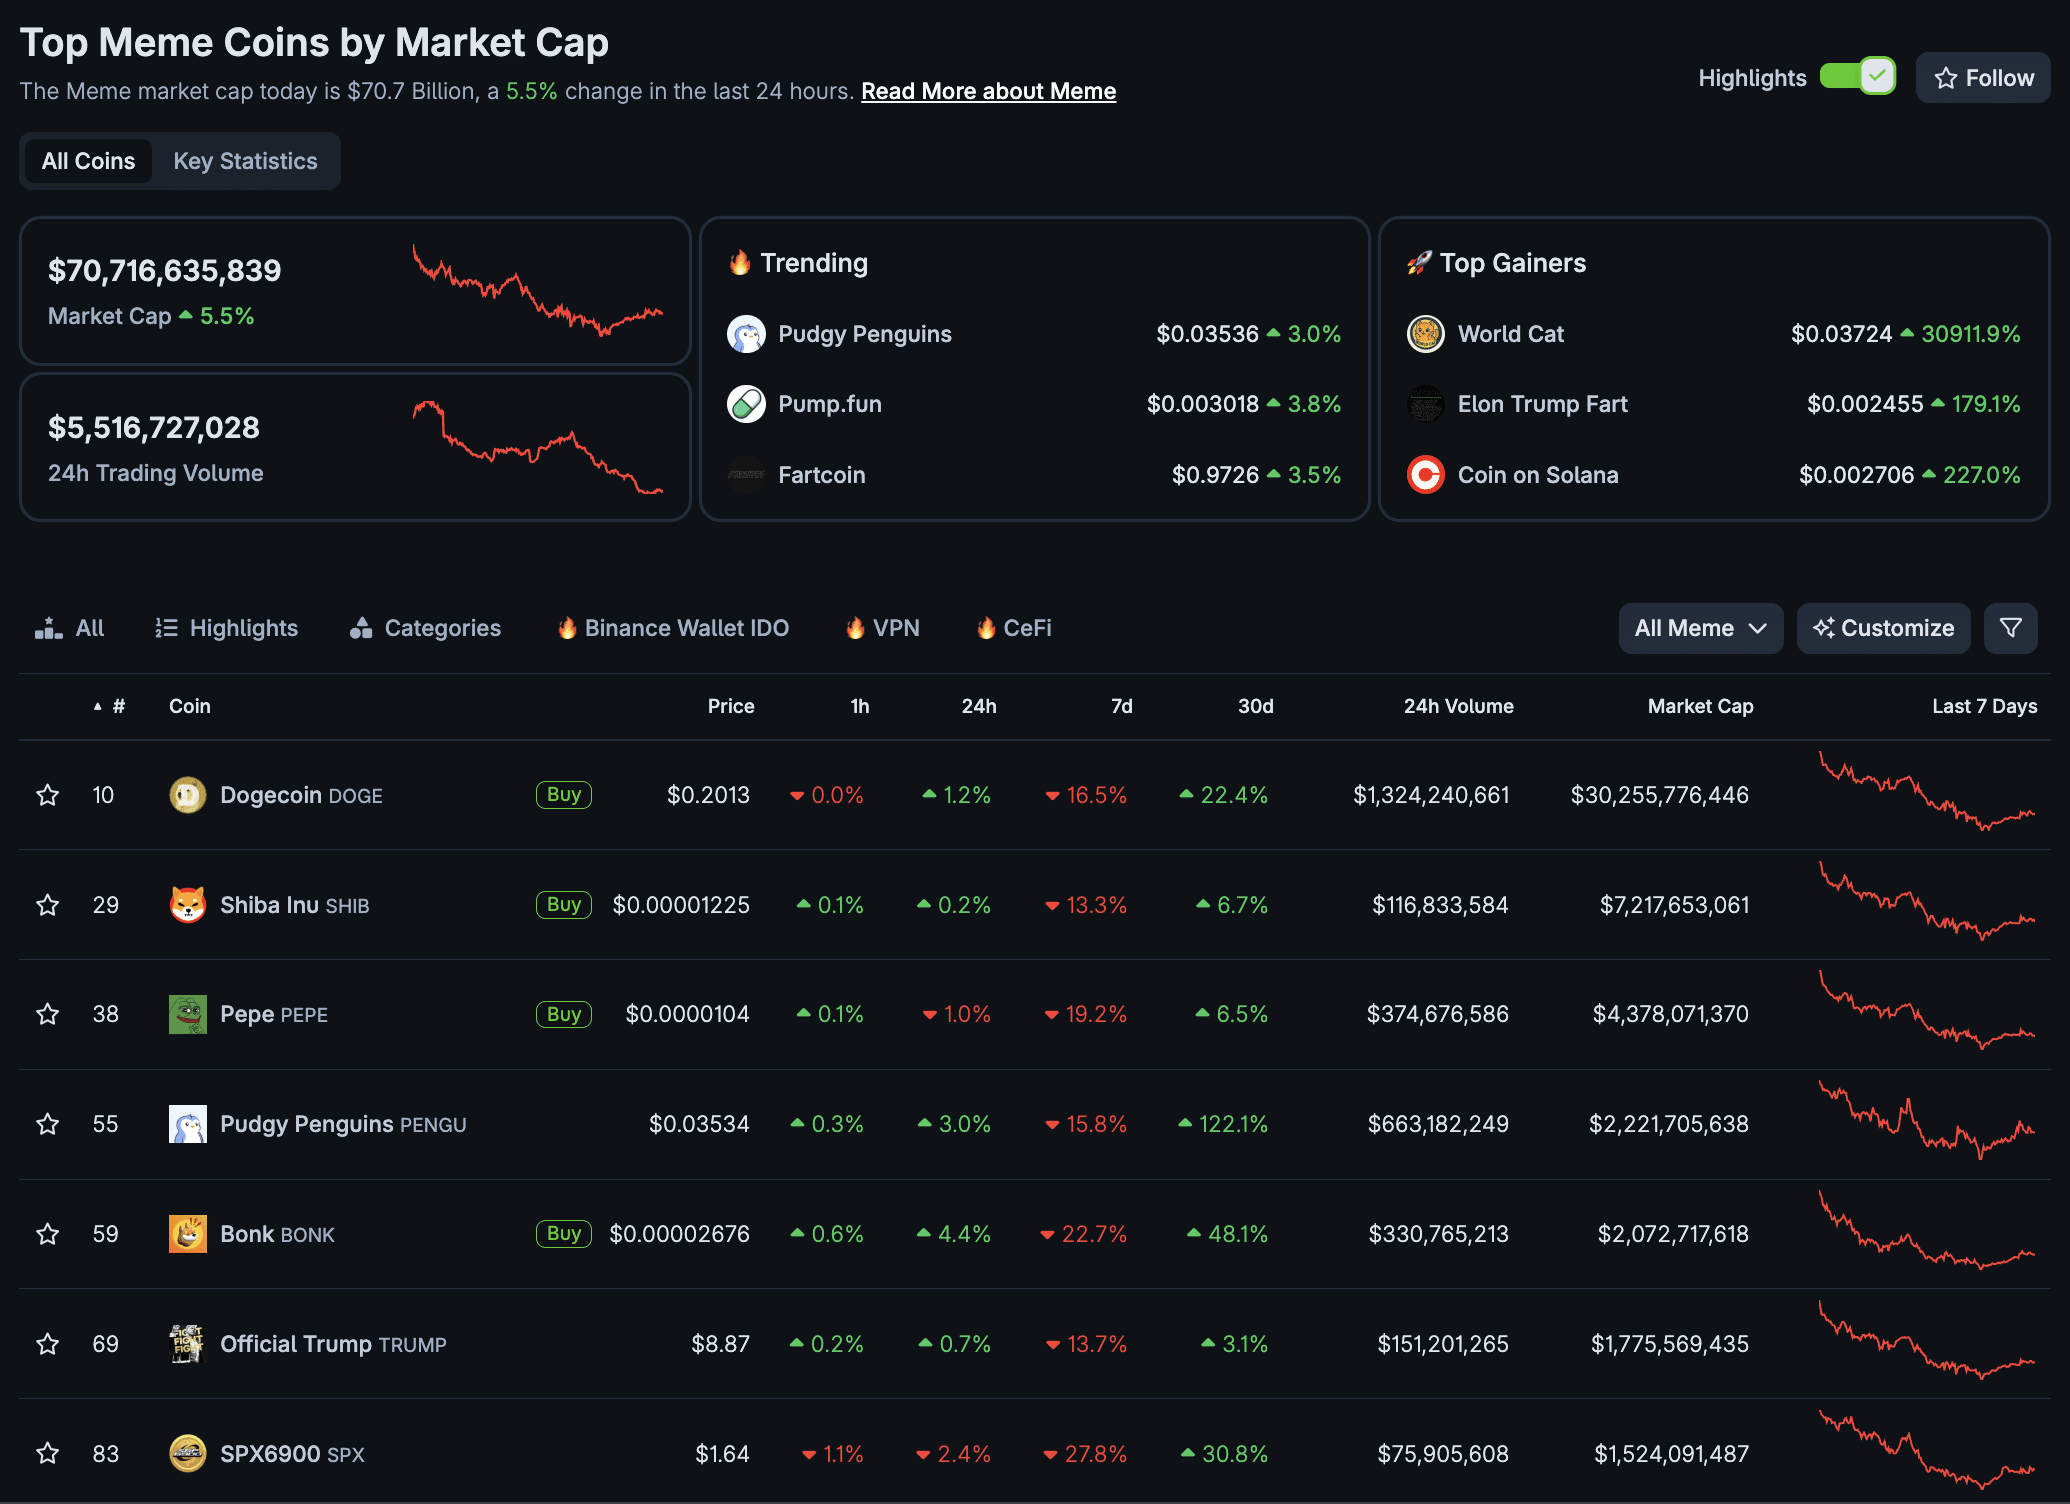Screen dimensions: 2070x1504
Task: Click the Pudgy Penguins icon in Trending
Action: click(x=746, y=334)
